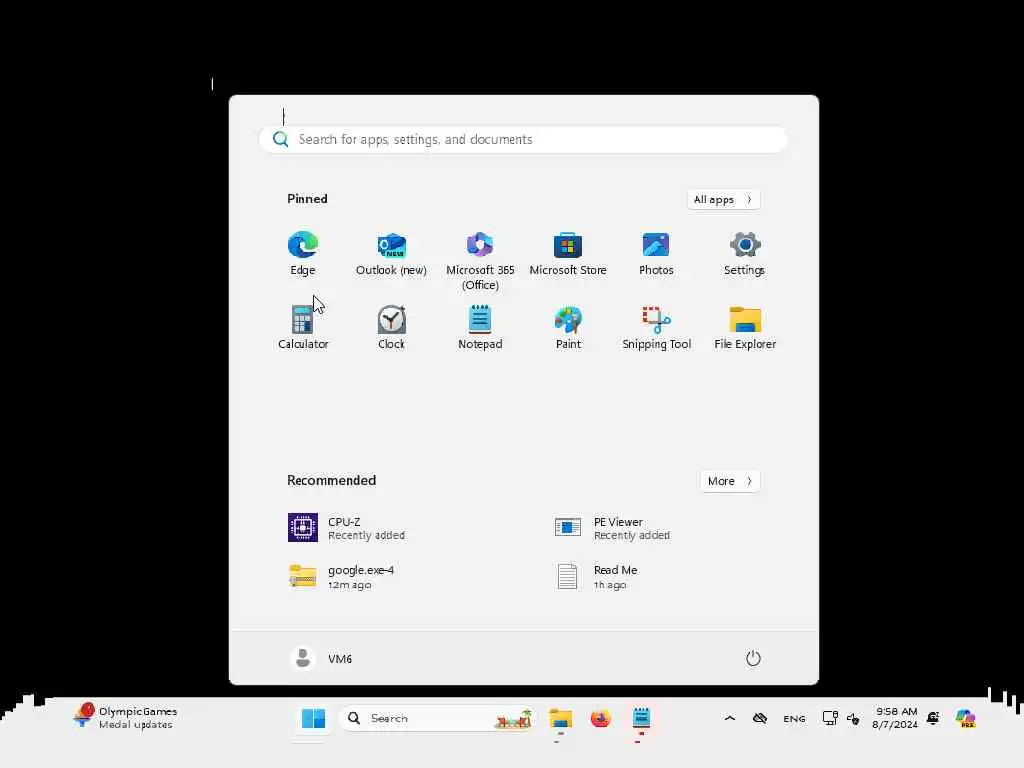Launch Outlook (new) from pinned apps

391,253
